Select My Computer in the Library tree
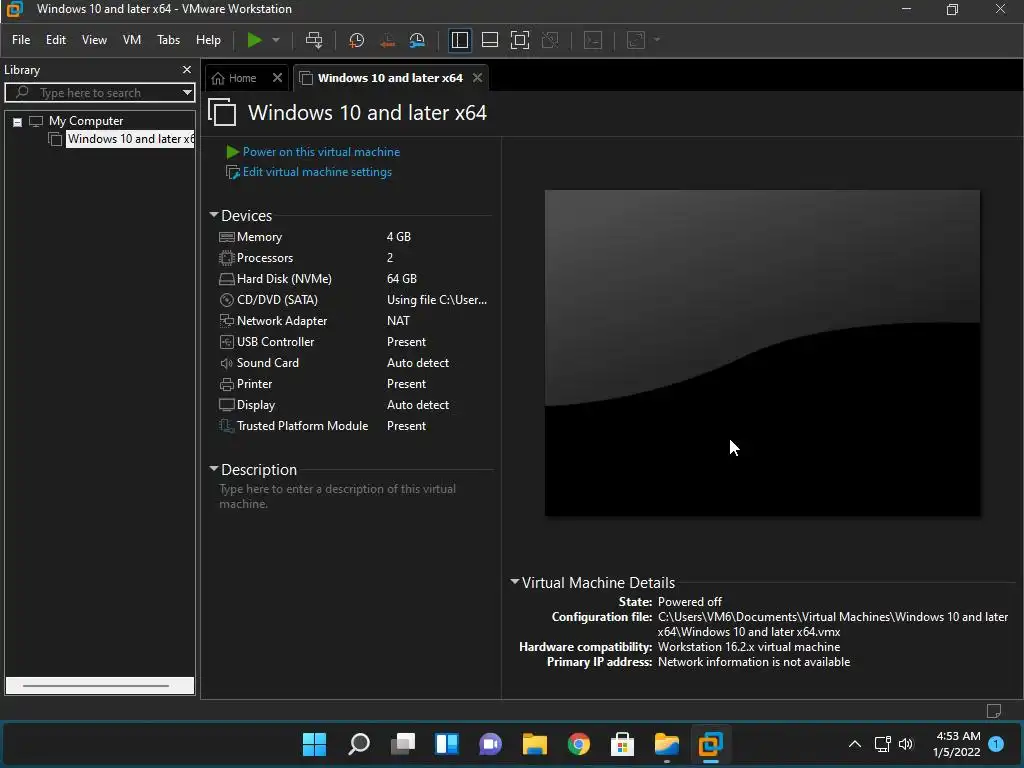The image size is (1024, 768). point(86,121)
